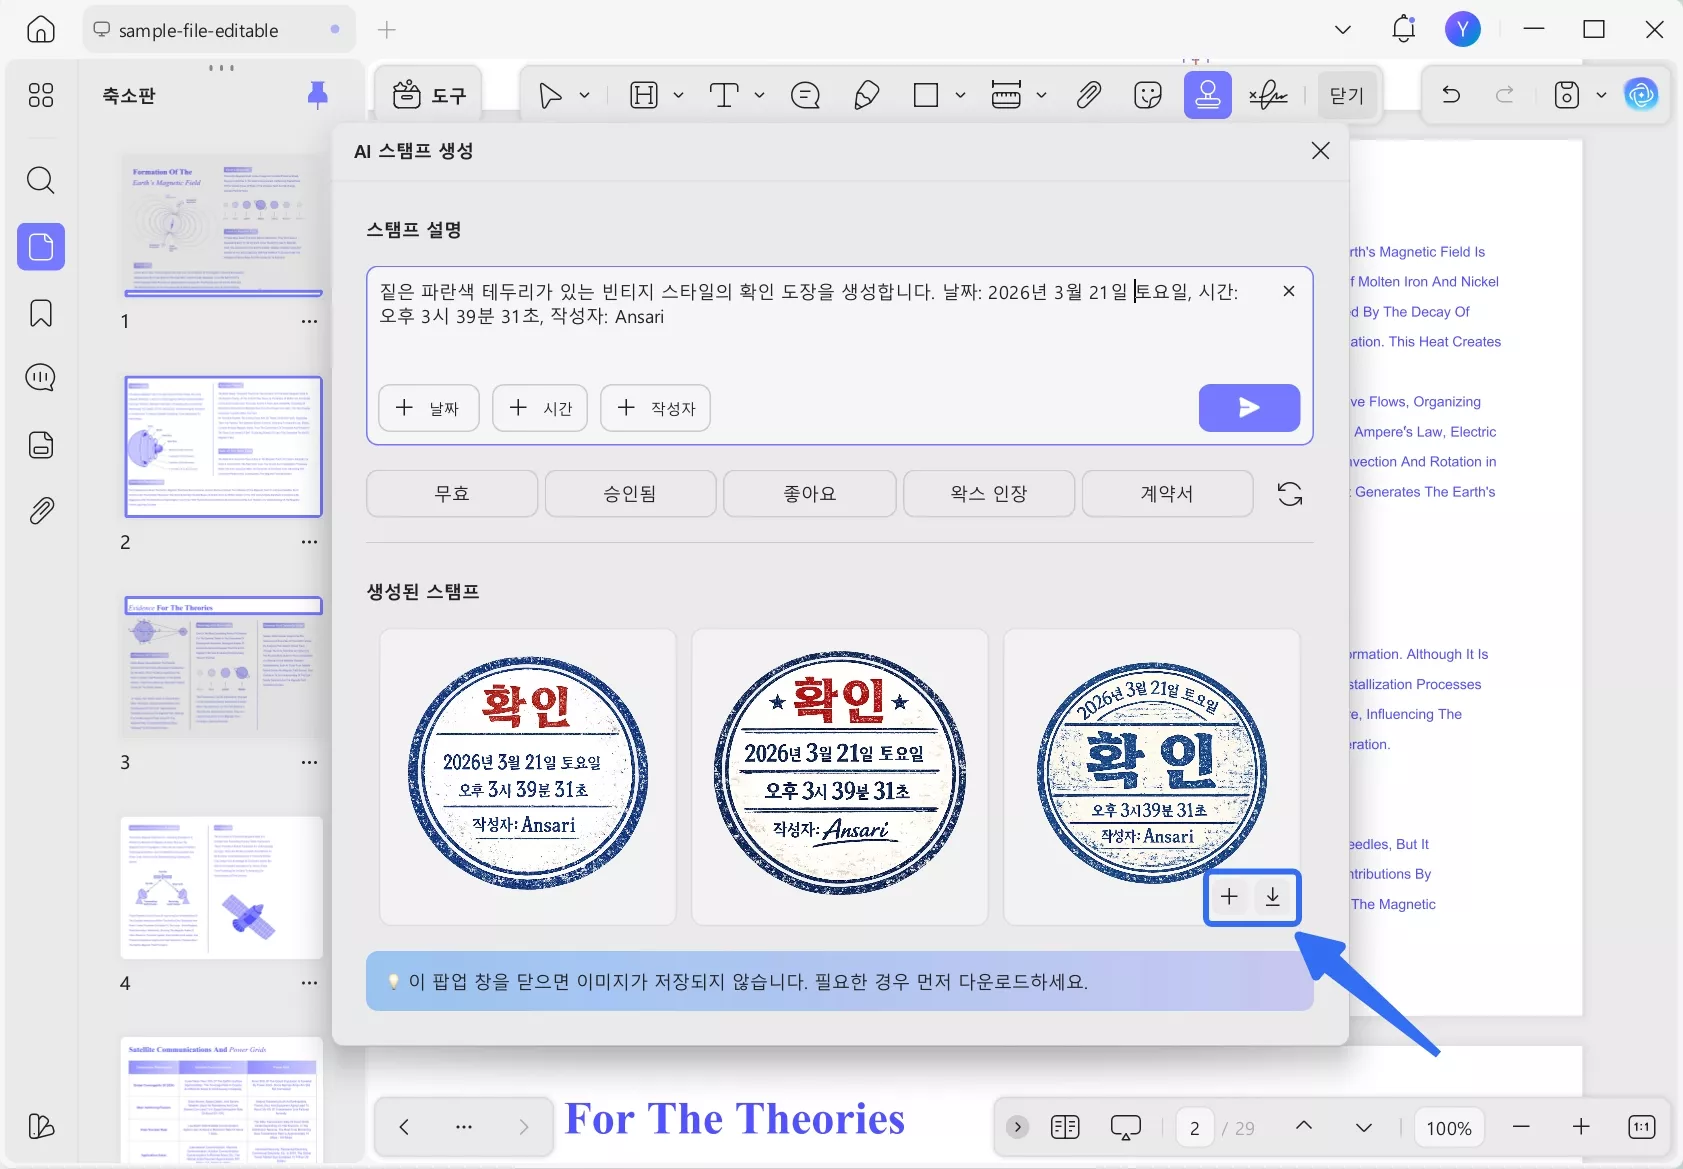Close the AI 스탬프 생성 dialog
1683x1169 pixels.
coord(1320,150)
